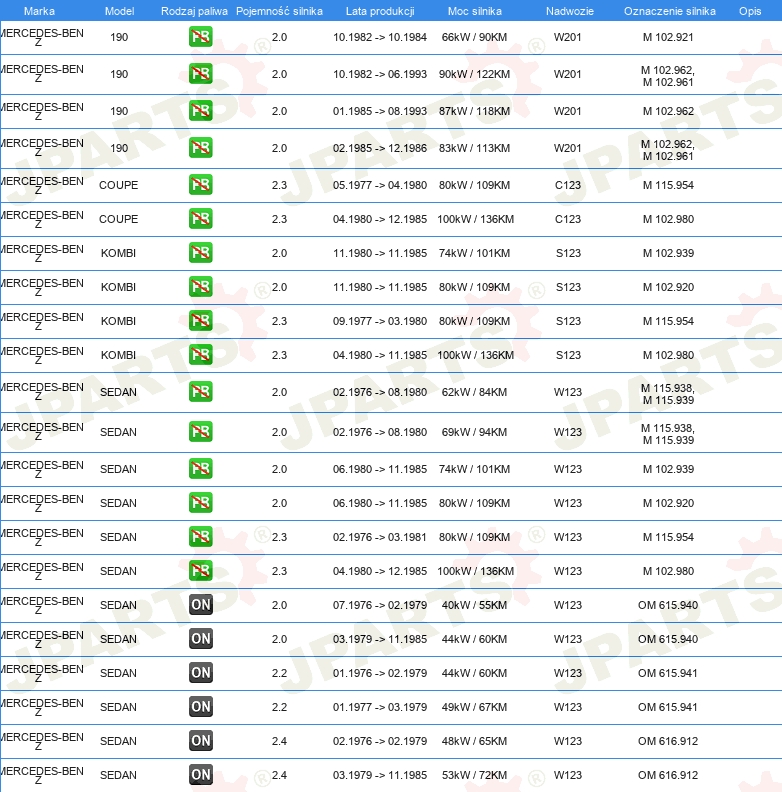The width and height of the screenshot is (782, 792).
Task: Click the petrol icon in the SEDAN 69kW / 94KM row
Action: [x=201, y=432]
